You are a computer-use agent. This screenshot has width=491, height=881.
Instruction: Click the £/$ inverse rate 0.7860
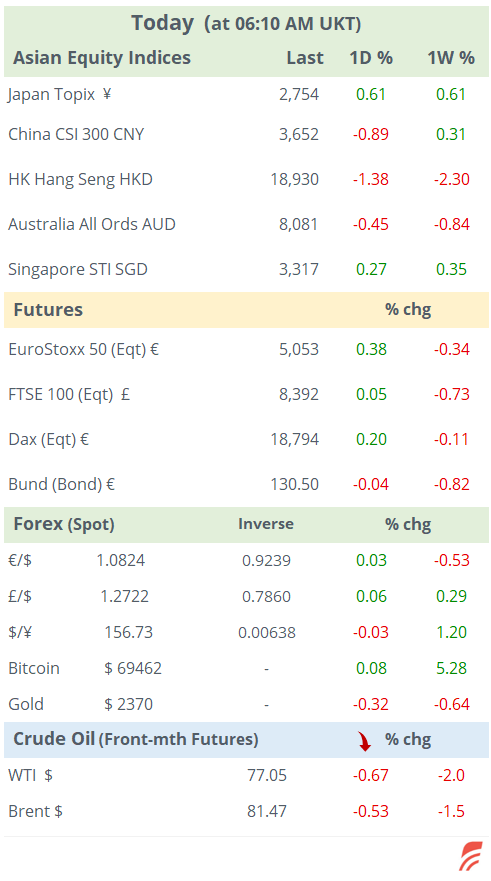click(x=266, y=597)
